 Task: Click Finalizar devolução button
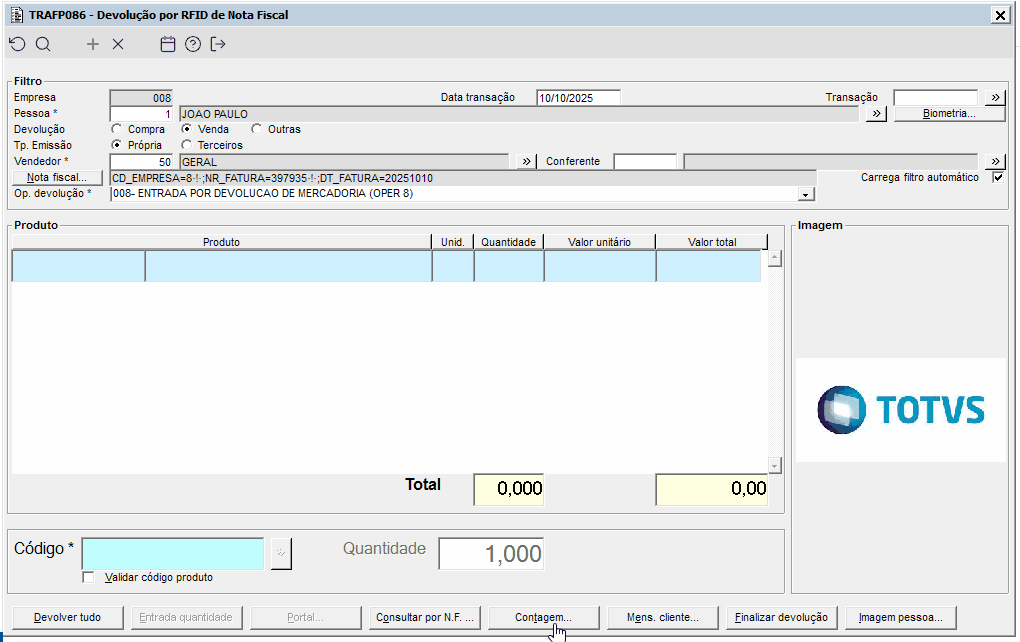tap(781, 617)
